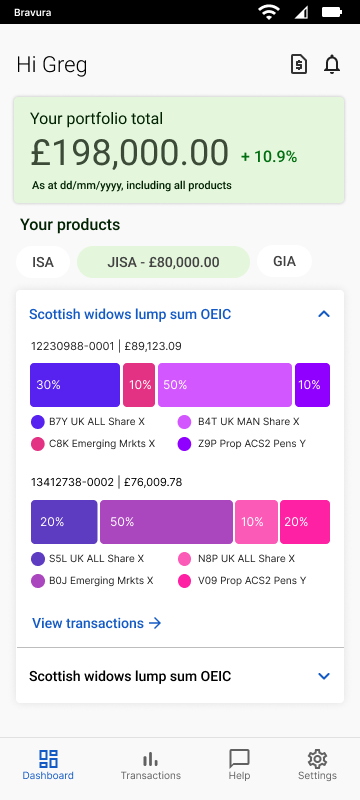Select the ISA product tab
Image resolution: width=360 pixels, height=800 pixels.
click(43, 262)
